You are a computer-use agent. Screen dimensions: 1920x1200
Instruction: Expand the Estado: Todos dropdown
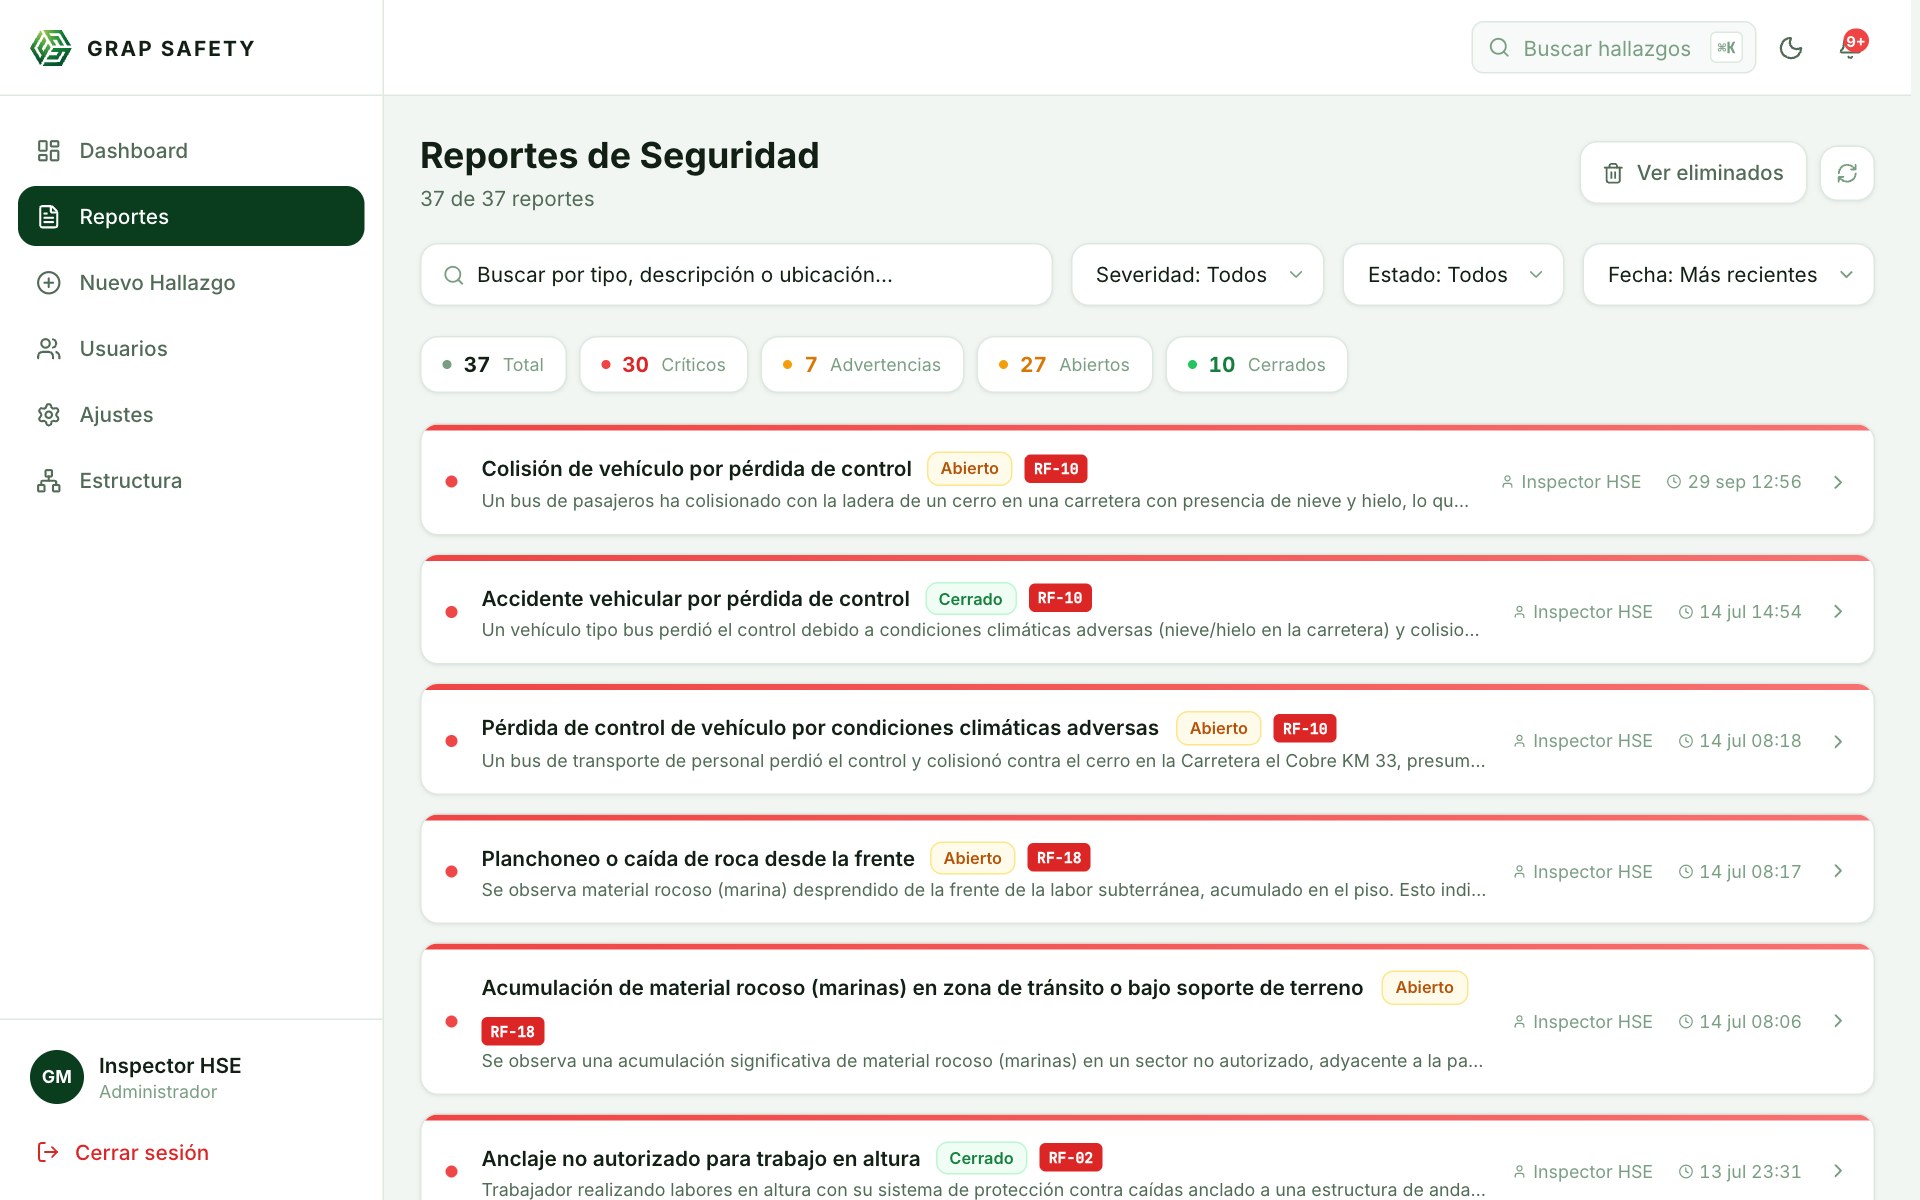tap(1453, 275)
